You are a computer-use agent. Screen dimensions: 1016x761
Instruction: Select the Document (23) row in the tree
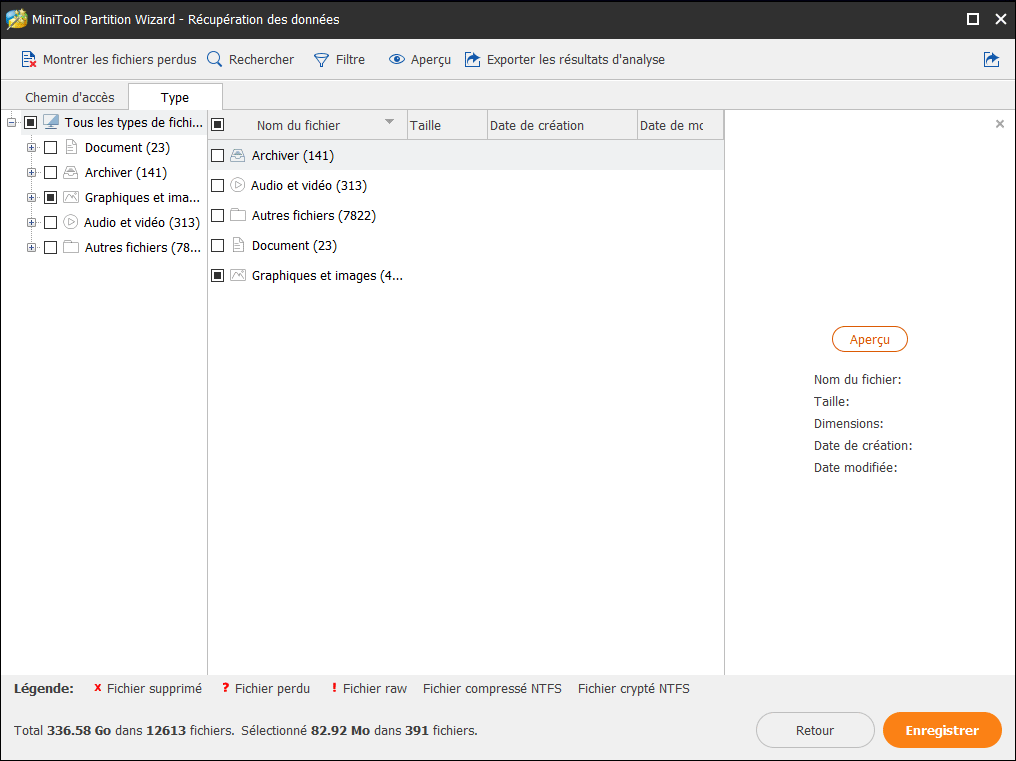(x=127, y=148)
